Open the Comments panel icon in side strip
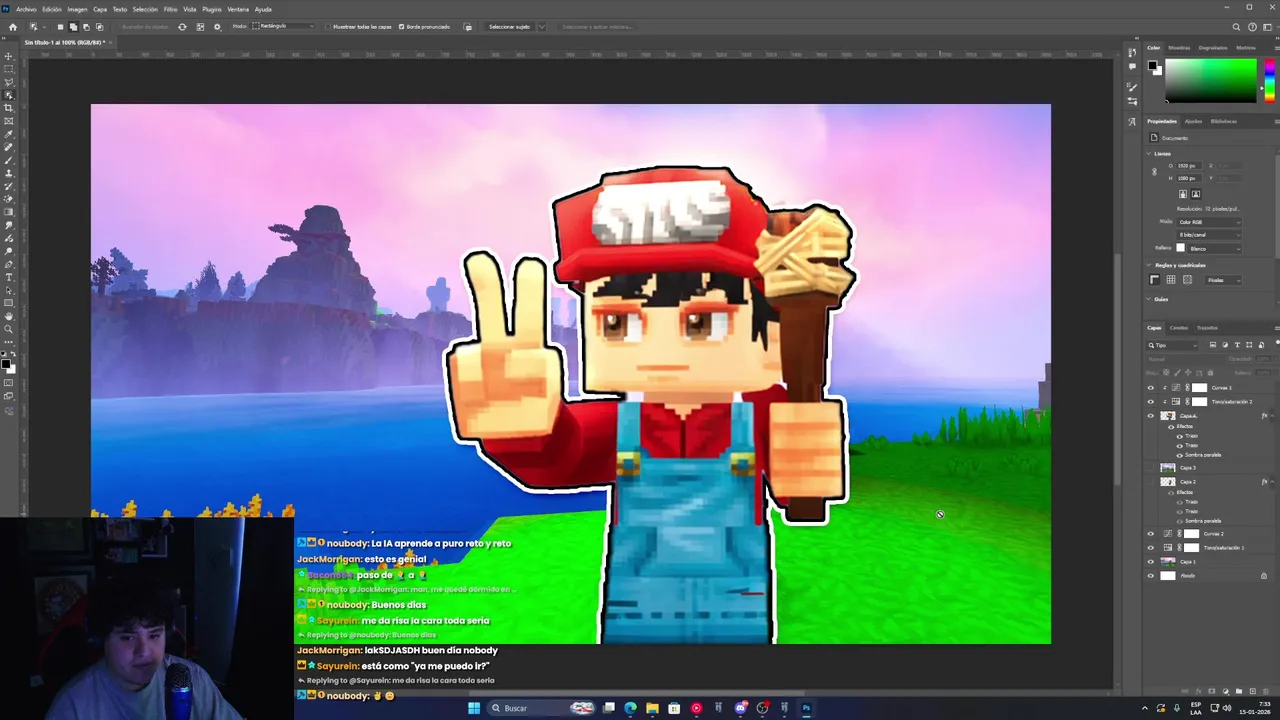 (1132, 66)
